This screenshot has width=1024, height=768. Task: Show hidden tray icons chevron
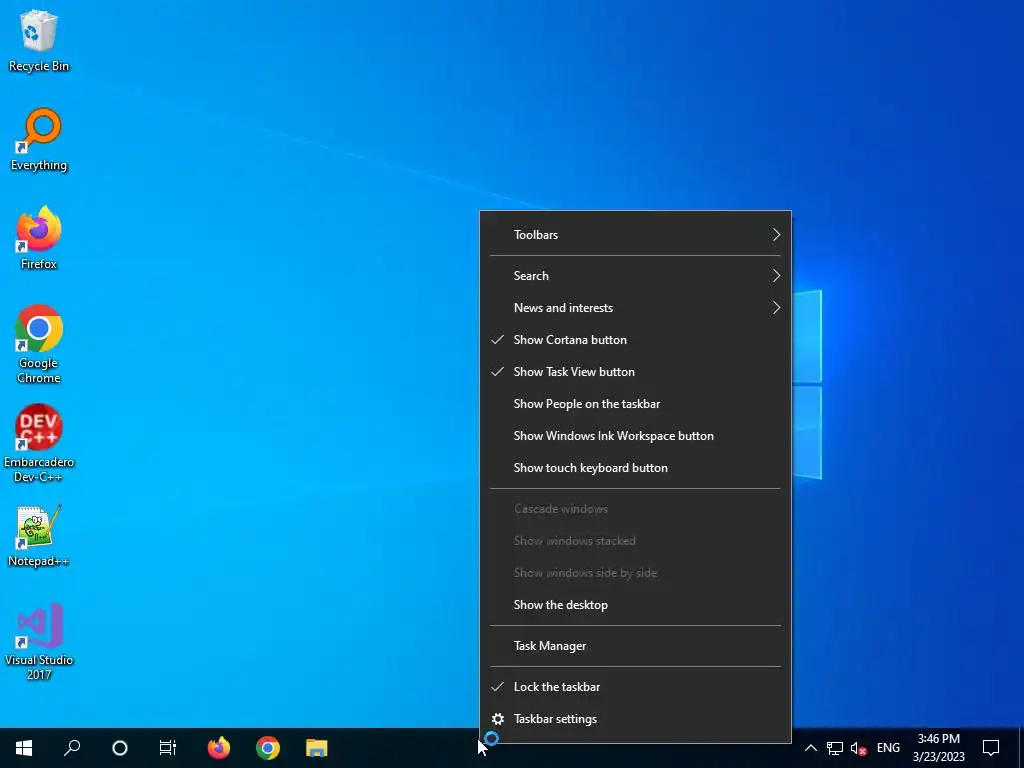coord(810,748)
